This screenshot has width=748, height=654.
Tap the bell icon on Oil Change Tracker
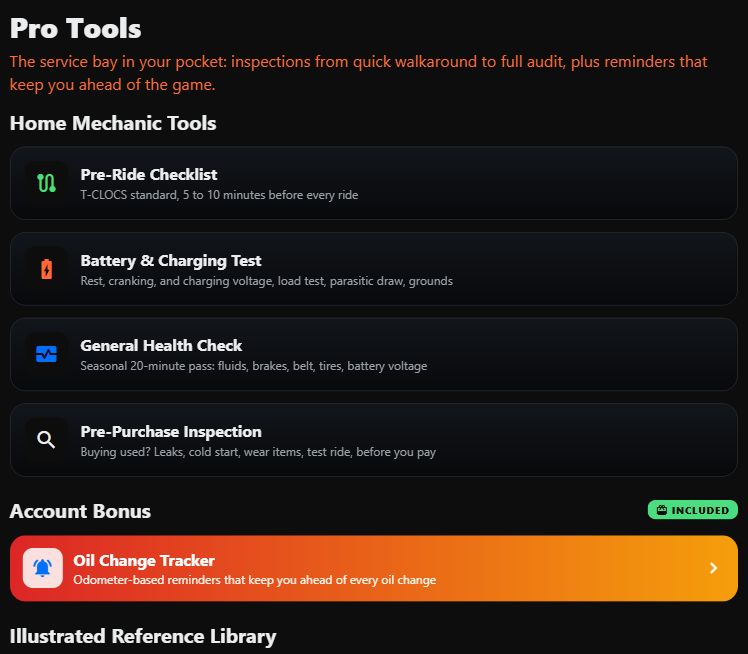pyautogui.click(x=42, y=568)
